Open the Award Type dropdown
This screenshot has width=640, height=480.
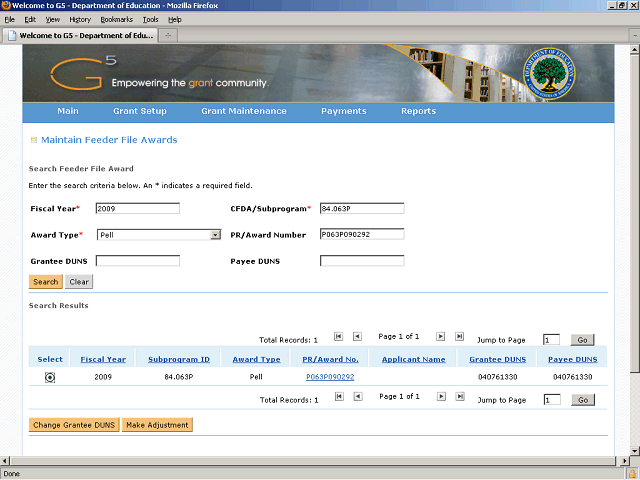[x=215, y=235]
